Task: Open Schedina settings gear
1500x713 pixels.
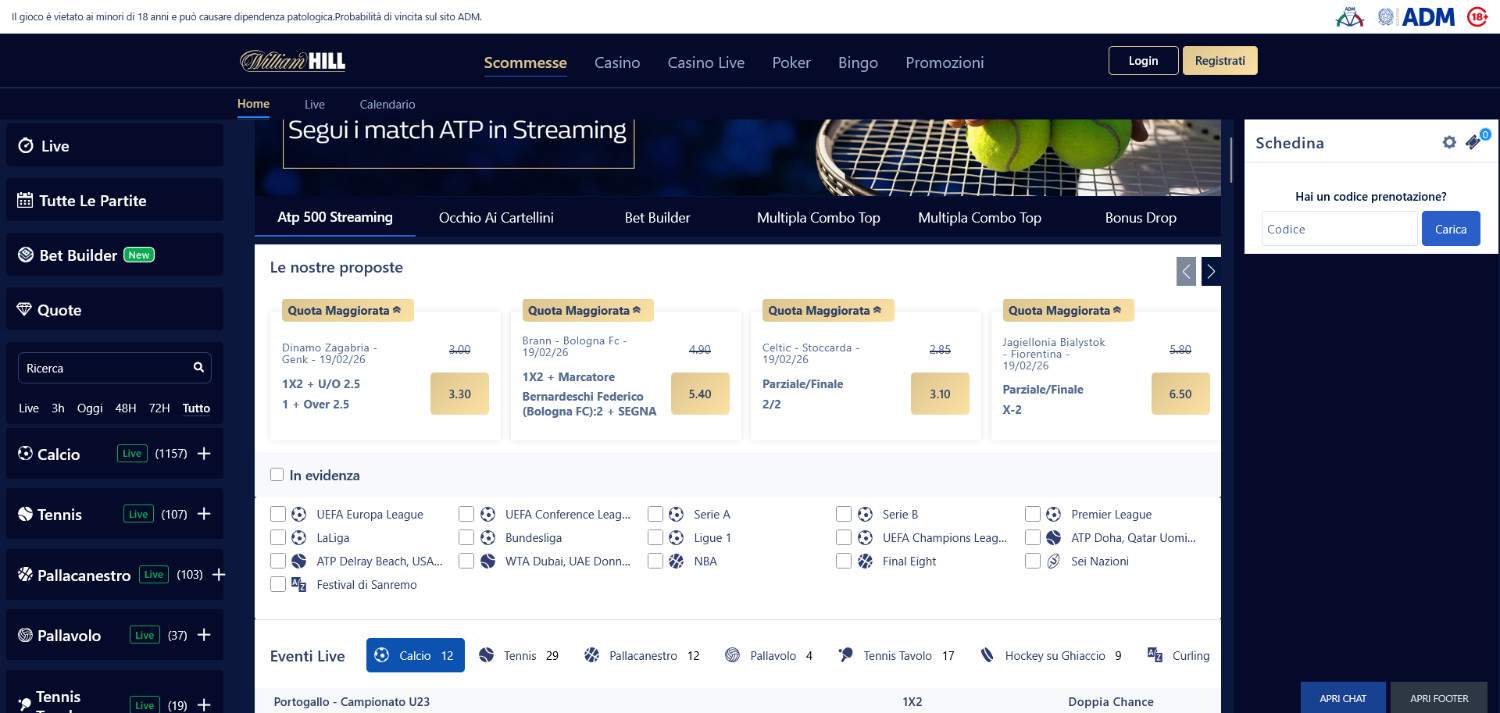Action: (x=1449, y=142)
